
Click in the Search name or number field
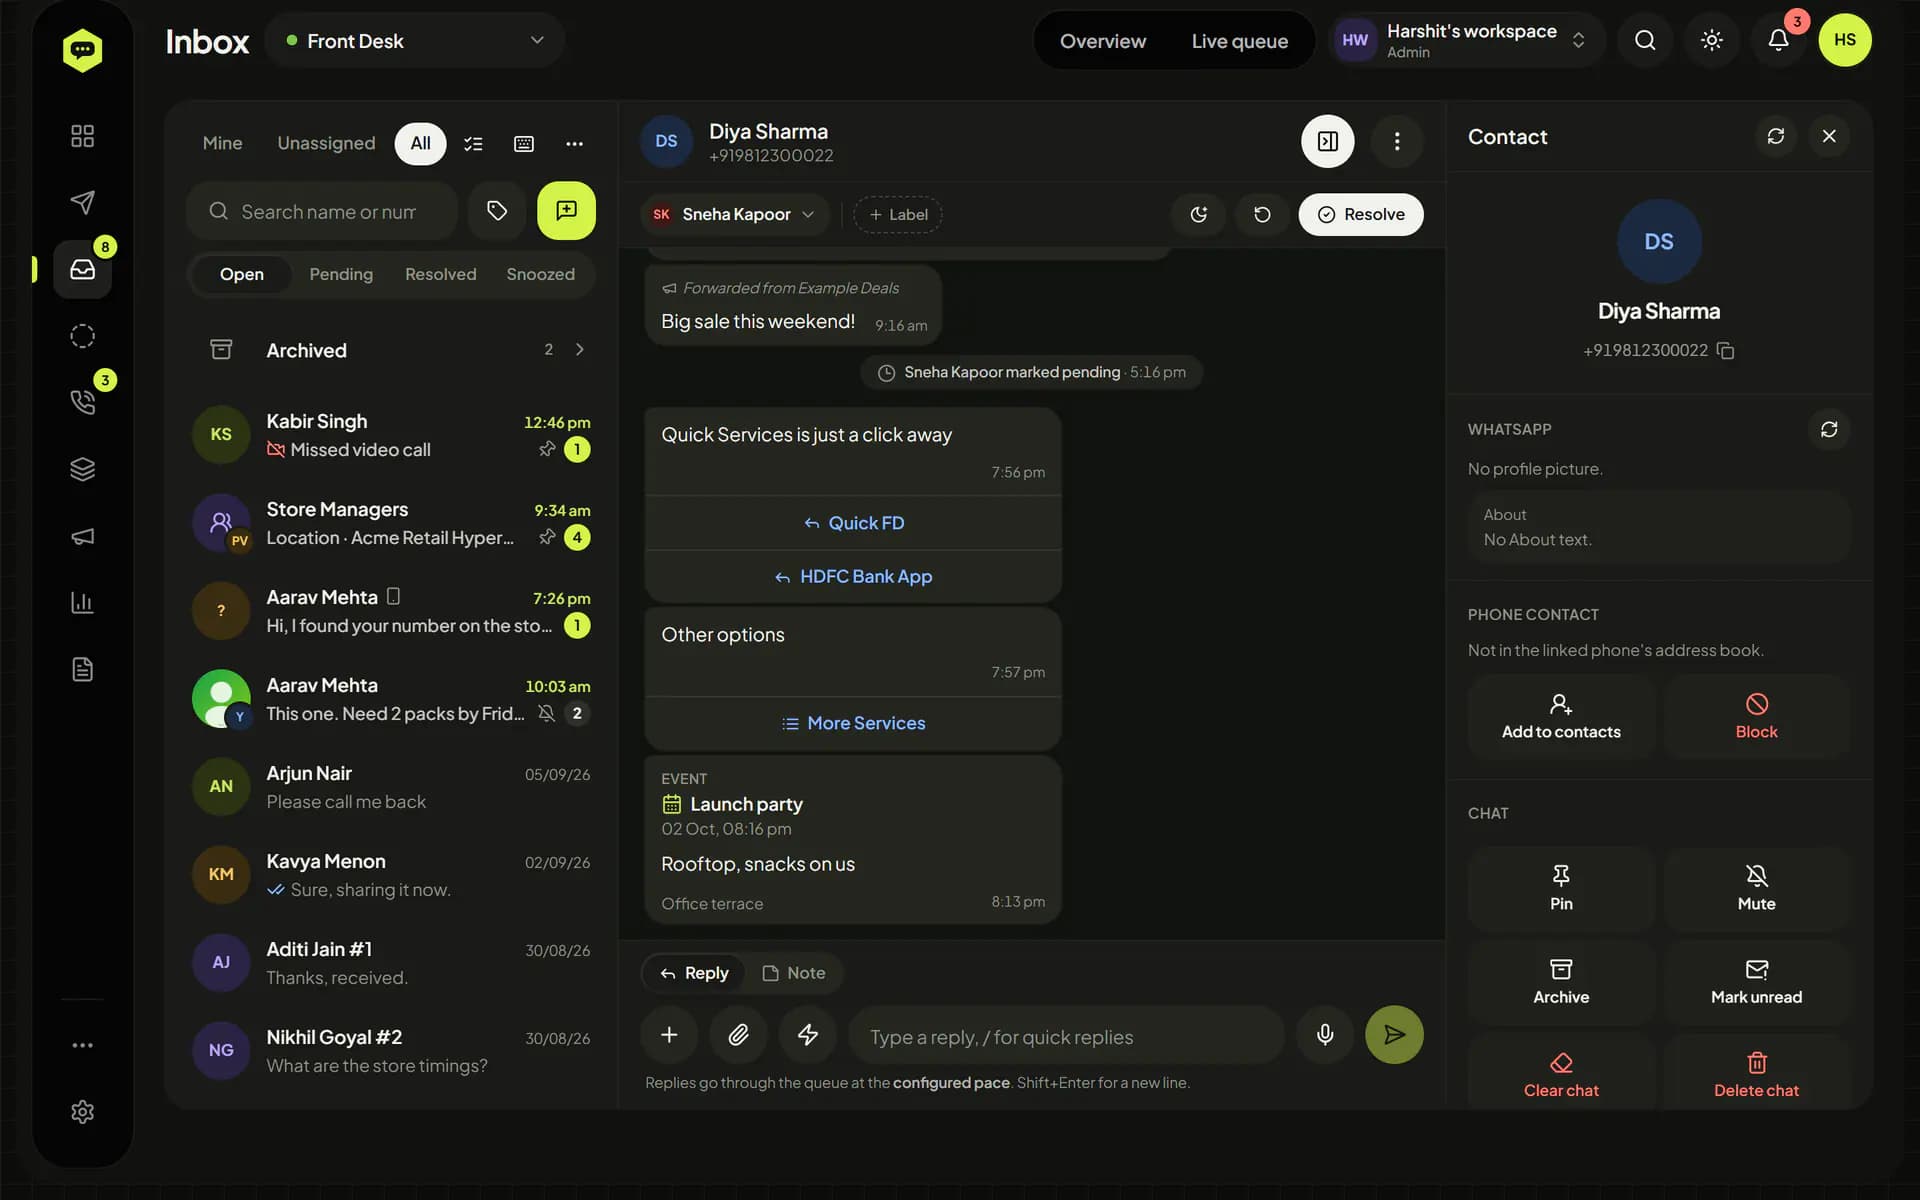322,211
